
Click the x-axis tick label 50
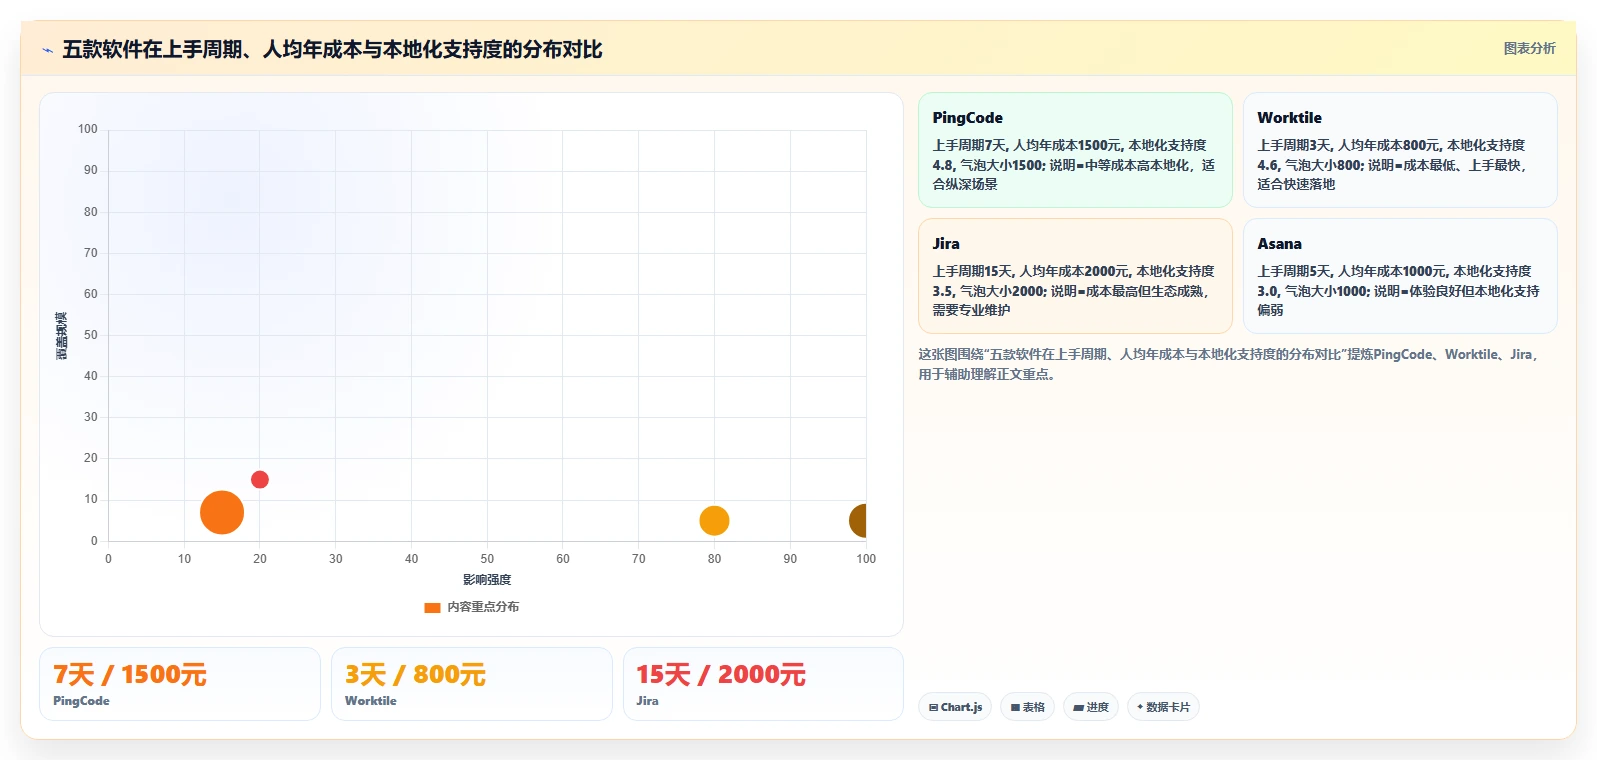pyautogui.click(x=487, y=559)
